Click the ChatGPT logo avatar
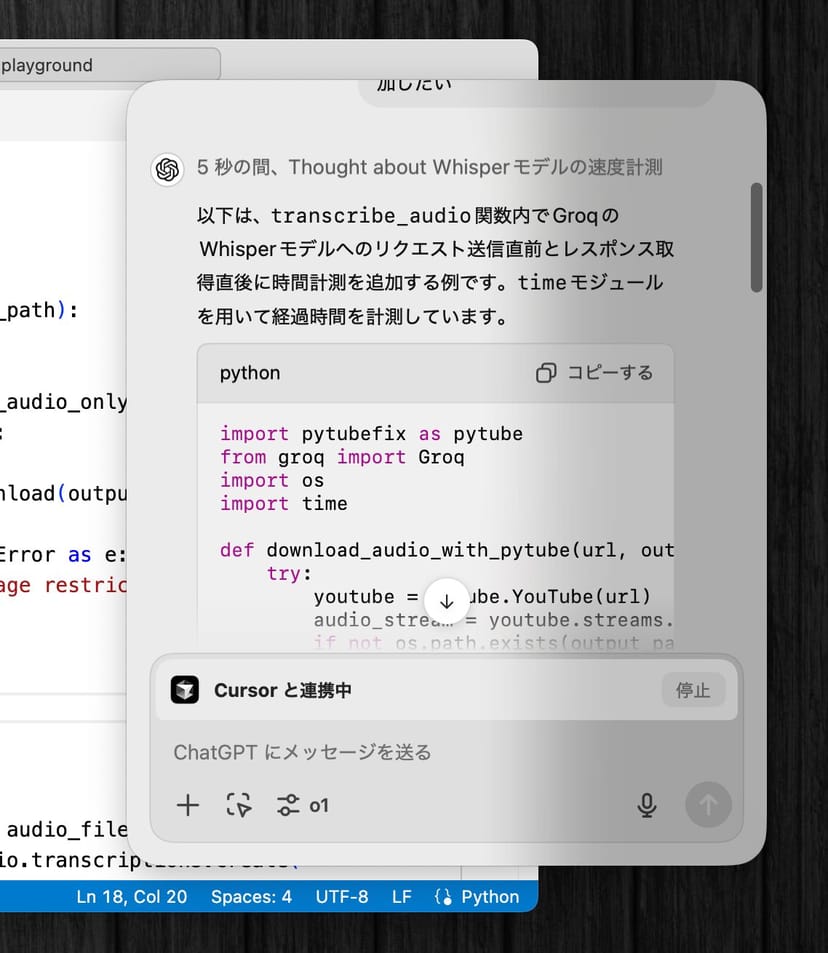 167,169
